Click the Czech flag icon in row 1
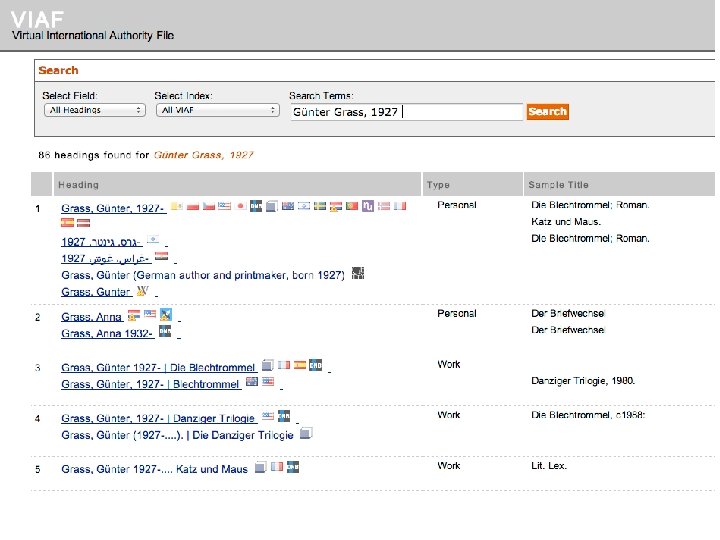This screenshot has width=720, height=540. [208, 206]
